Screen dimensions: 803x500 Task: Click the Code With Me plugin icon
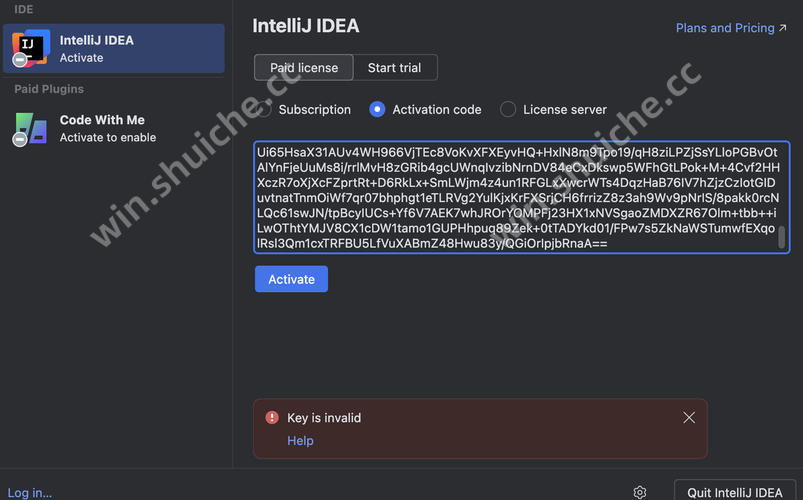(31, 128)
